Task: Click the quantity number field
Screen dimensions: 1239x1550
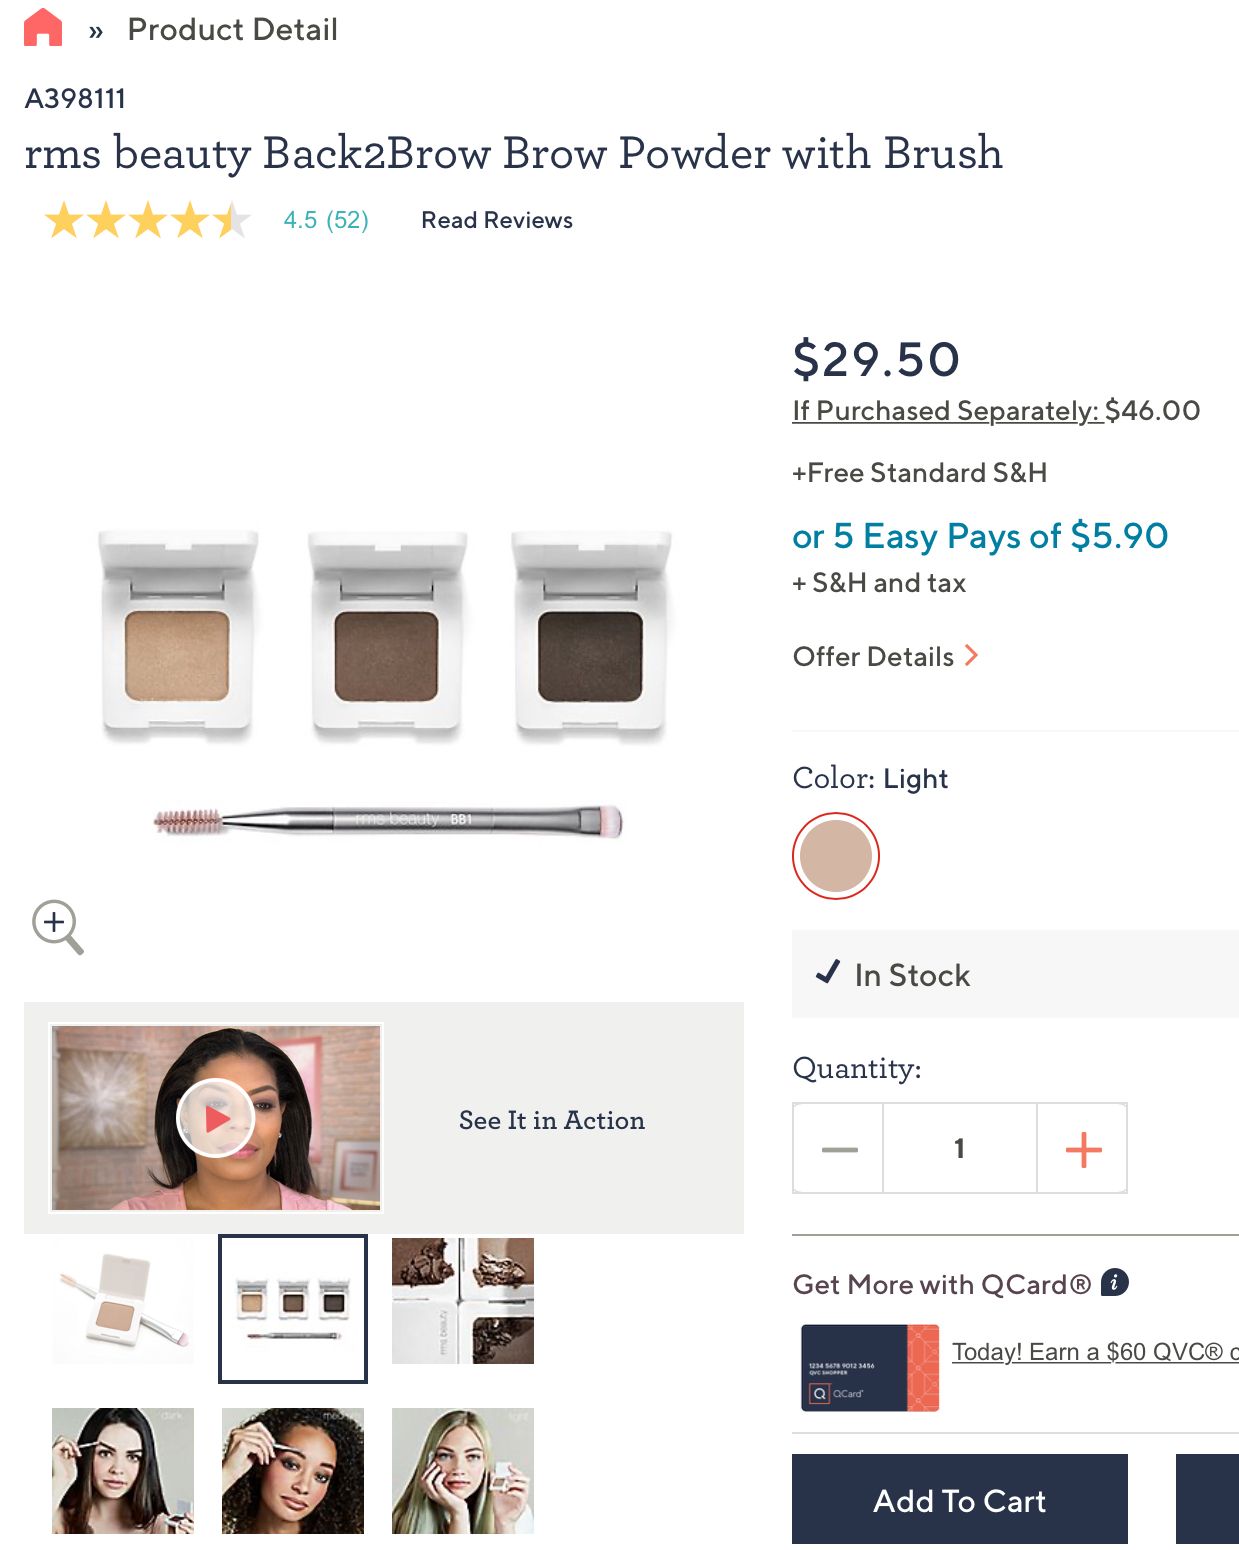Action: point(959,1149)
